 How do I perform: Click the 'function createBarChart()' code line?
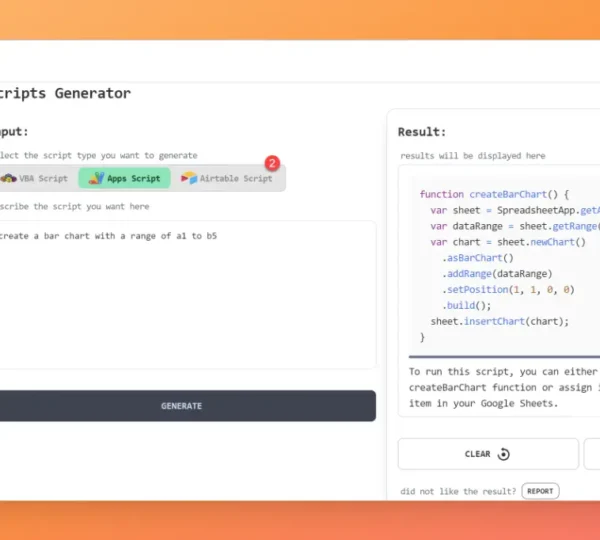tap(494, 194)
